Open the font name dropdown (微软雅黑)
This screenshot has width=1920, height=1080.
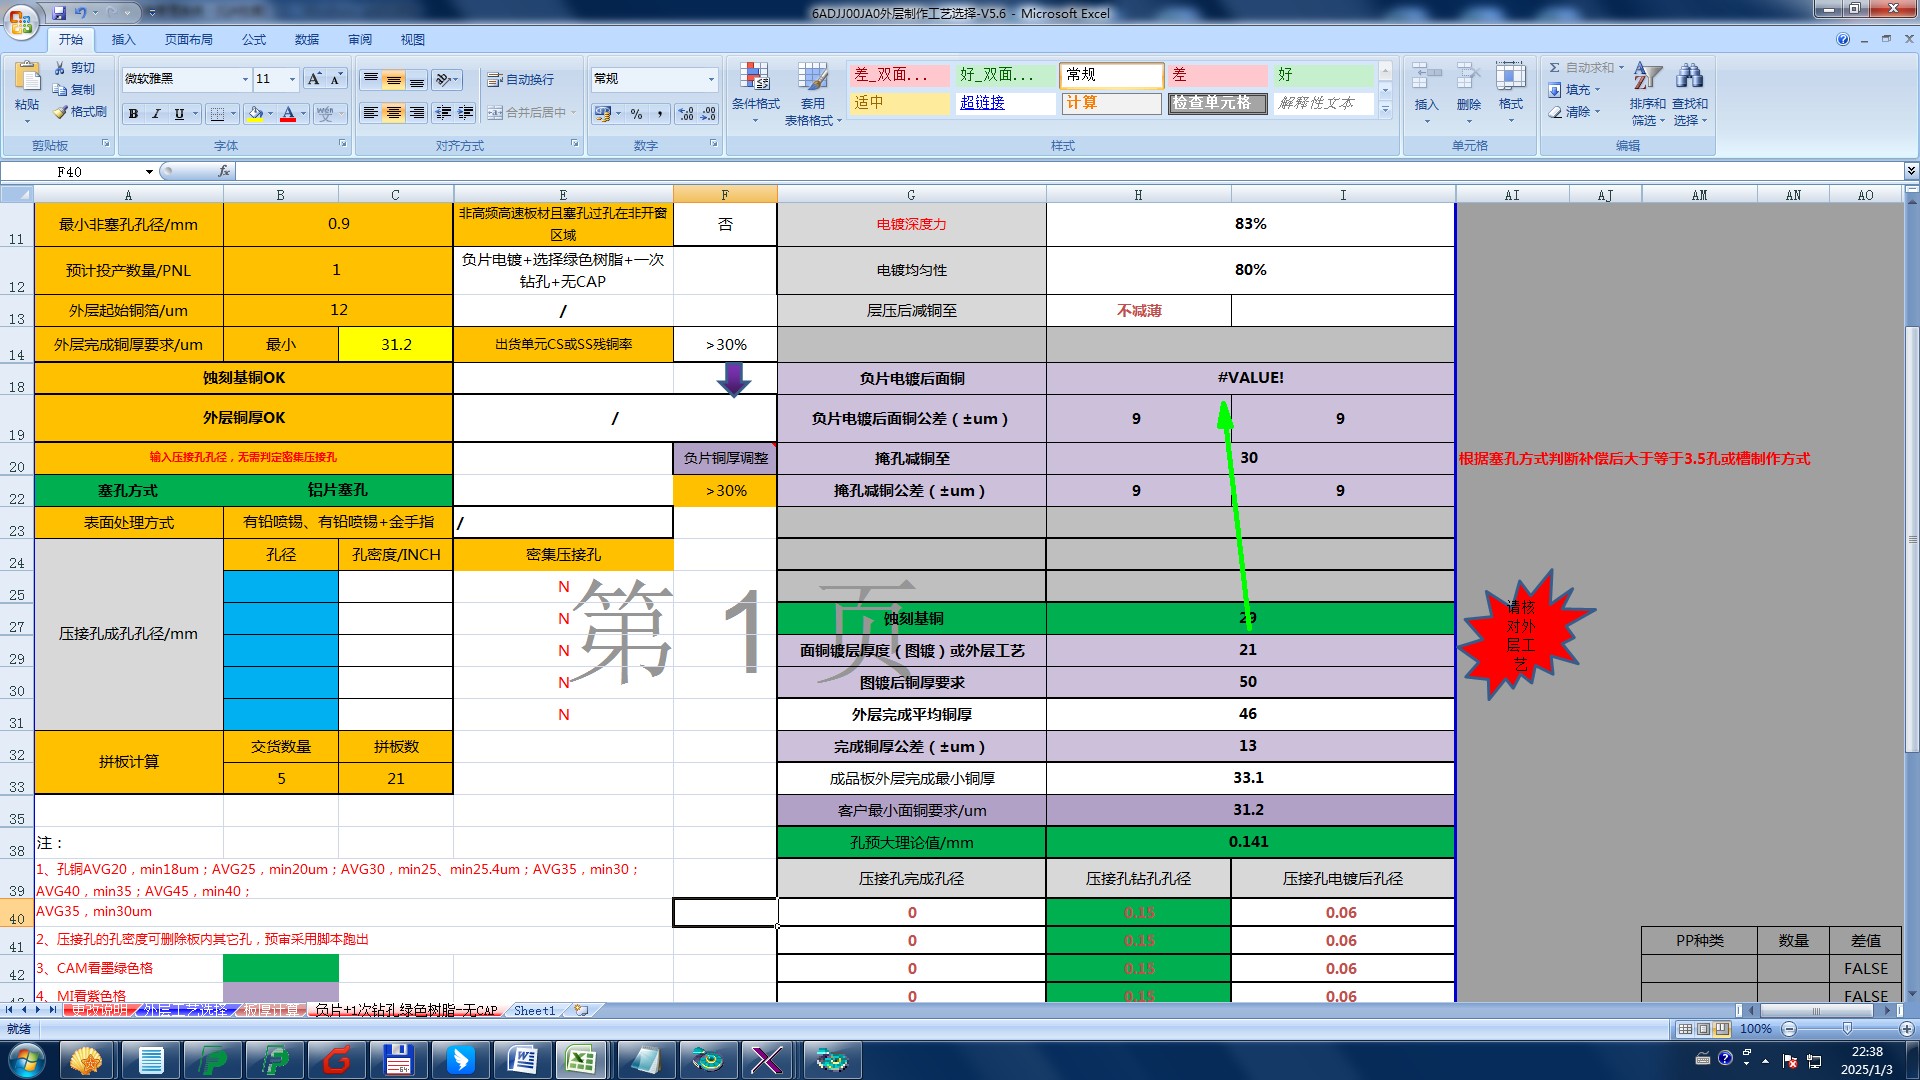[x=245, y=79]
